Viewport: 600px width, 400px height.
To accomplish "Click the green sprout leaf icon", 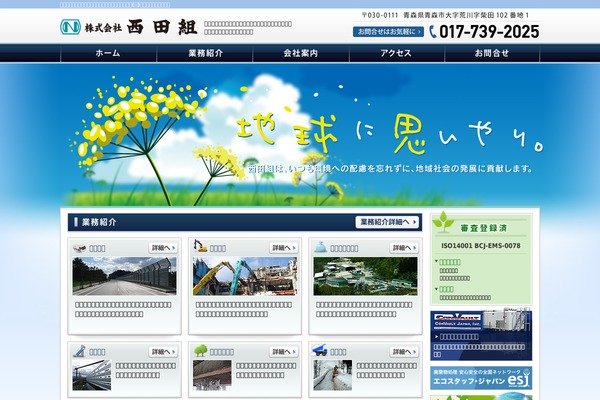I will pos(443,222).
